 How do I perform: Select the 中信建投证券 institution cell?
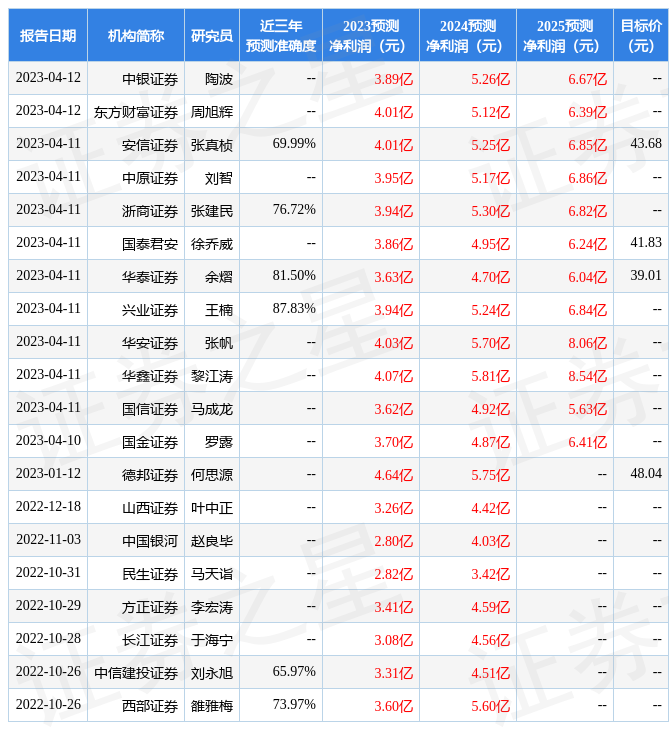coord(136,673)
